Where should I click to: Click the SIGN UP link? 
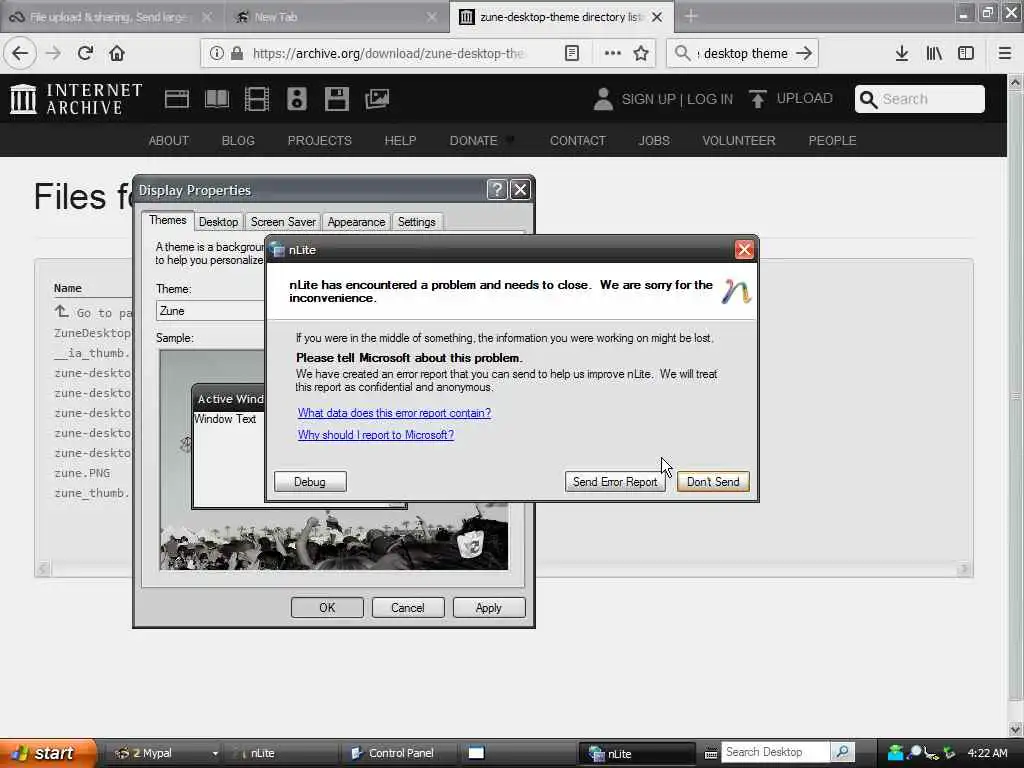(x=648, y=99)
